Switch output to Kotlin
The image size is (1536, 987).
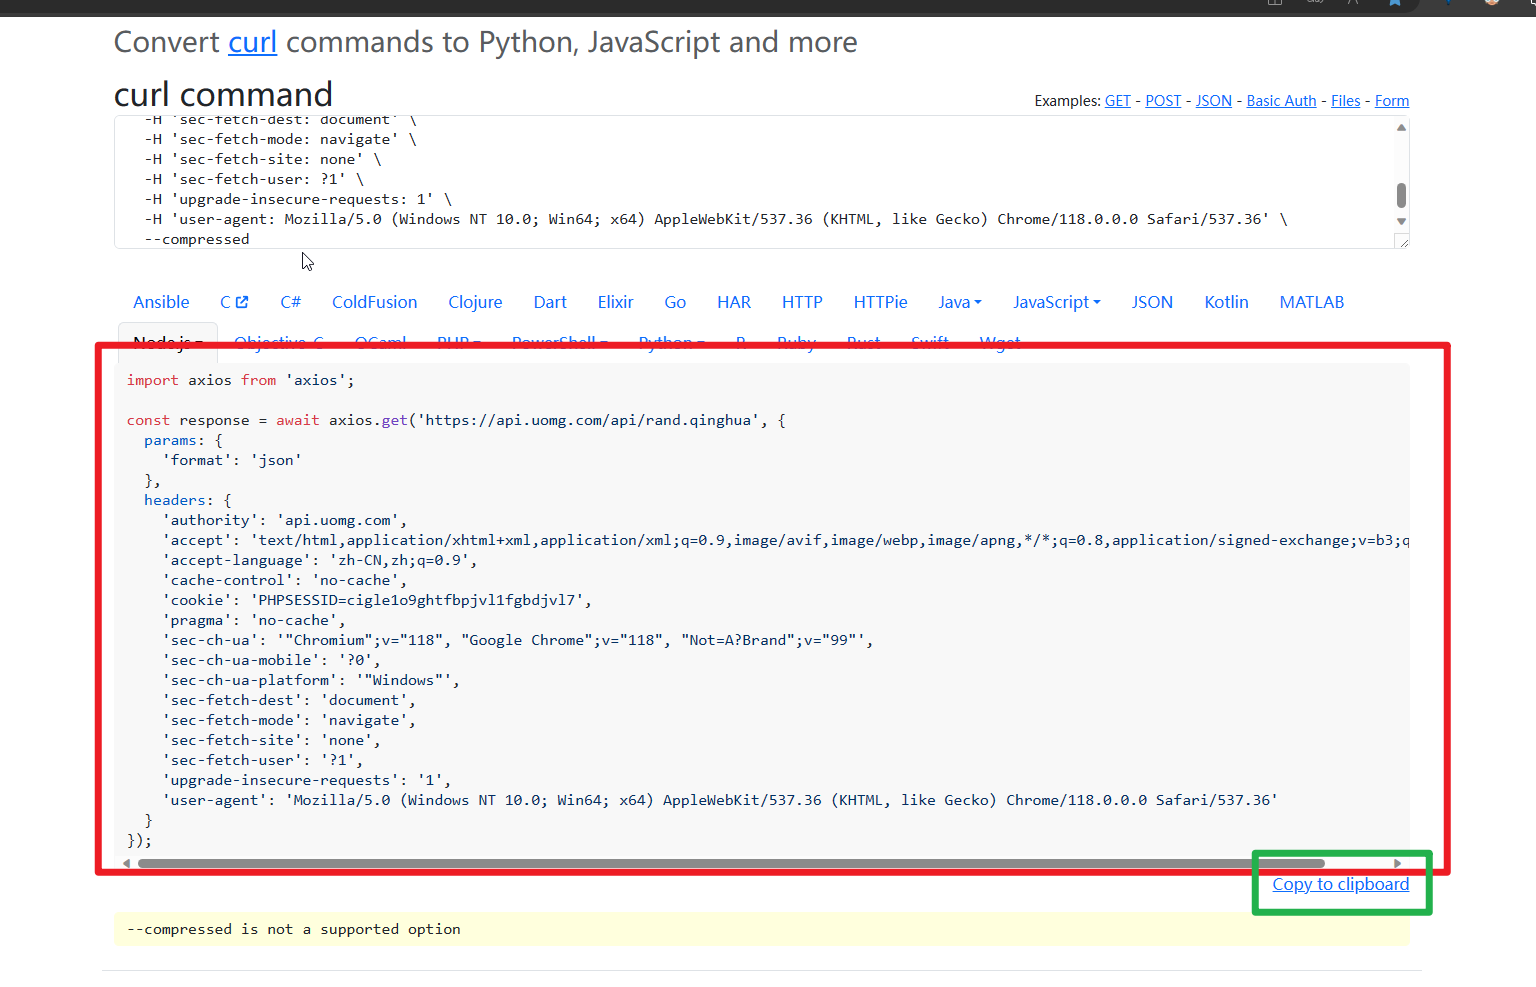[x=1226, y=302]
